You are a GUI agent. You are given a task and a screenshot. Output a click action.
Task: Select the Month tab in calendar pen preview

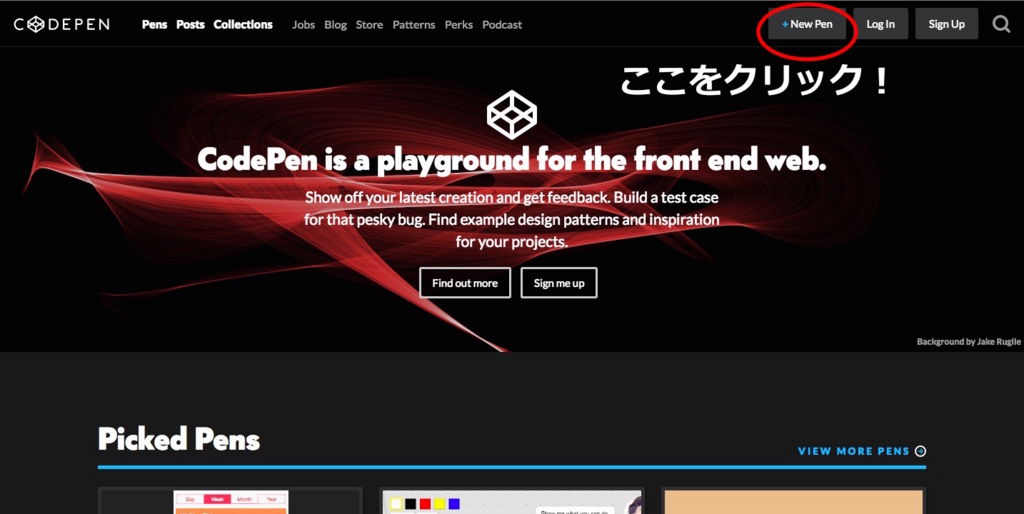coord(244,499)
